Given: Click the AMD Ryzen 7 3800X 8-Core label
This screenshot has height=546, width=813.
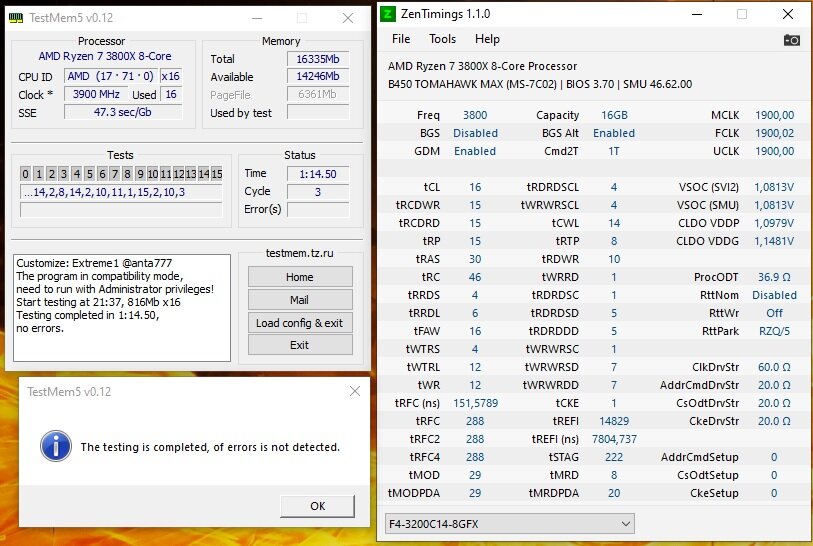Looking at the screenshot, I should pyautogui.click(x=105, y=56).
